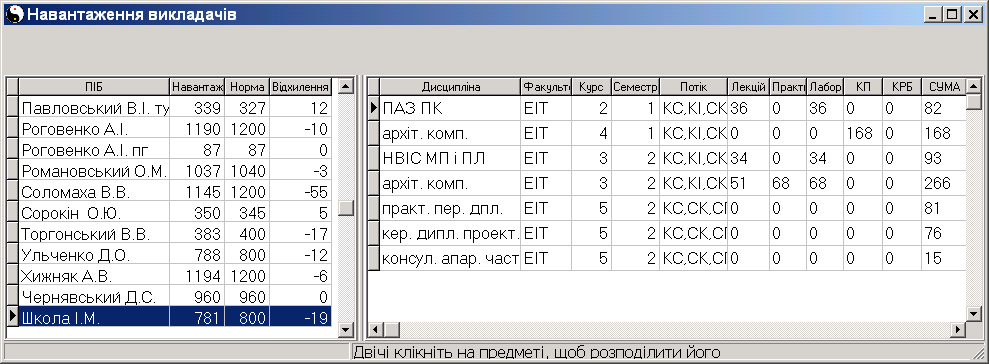Click the Відхилення column header
Viewport: 989px width, 364px height.
pyautogui.click(x=300, y=86)
